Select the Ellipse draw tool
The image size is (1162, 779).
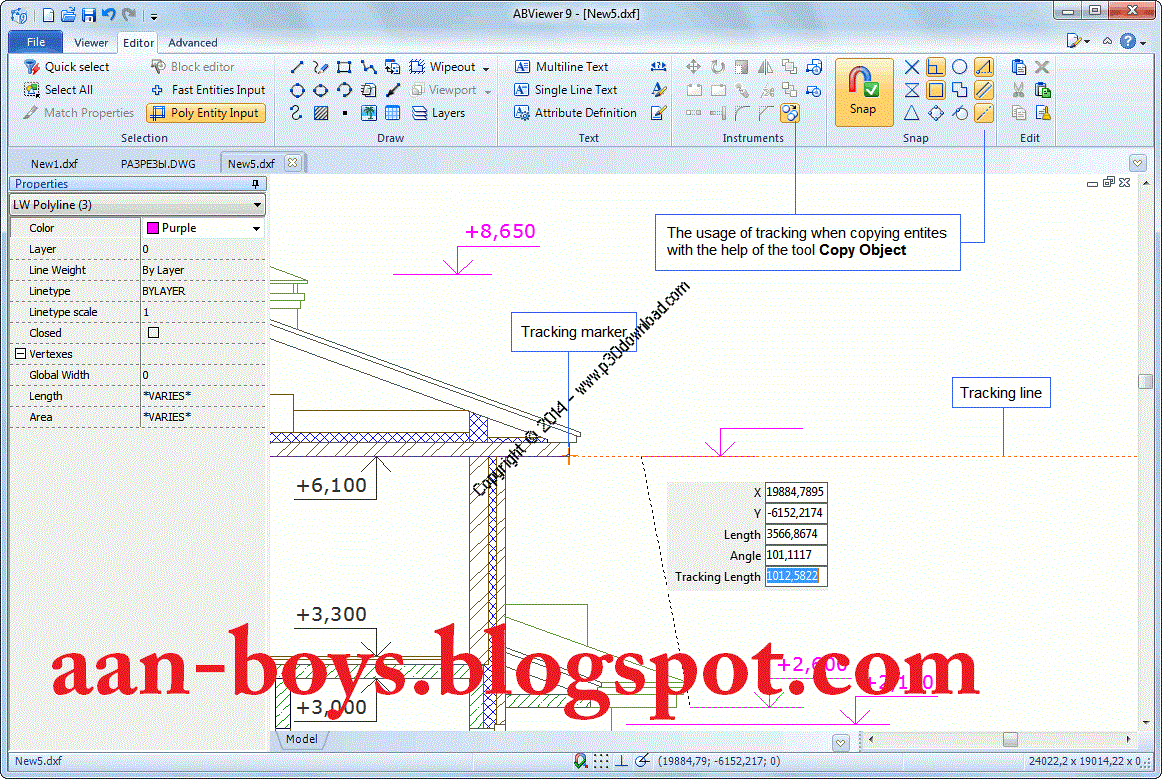pyautogui.click(x=321, y=90)
